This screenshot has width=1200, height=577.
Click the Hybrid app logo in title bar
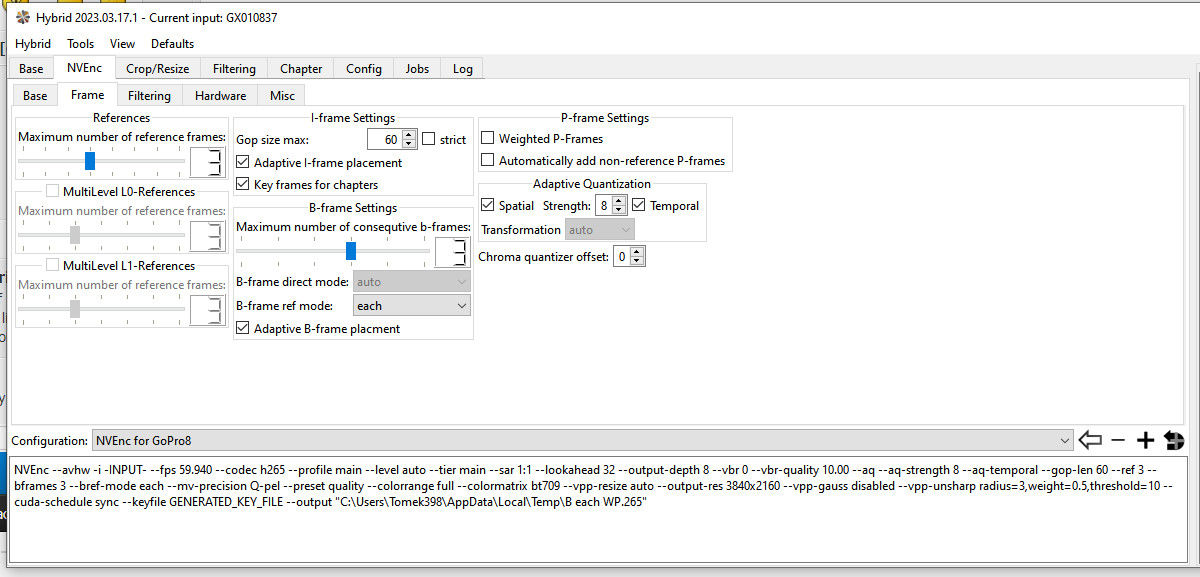23,16
